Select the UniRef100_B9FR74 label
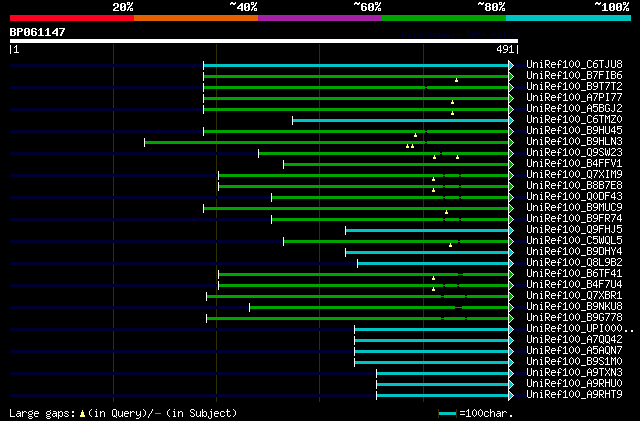 [574, 219]
